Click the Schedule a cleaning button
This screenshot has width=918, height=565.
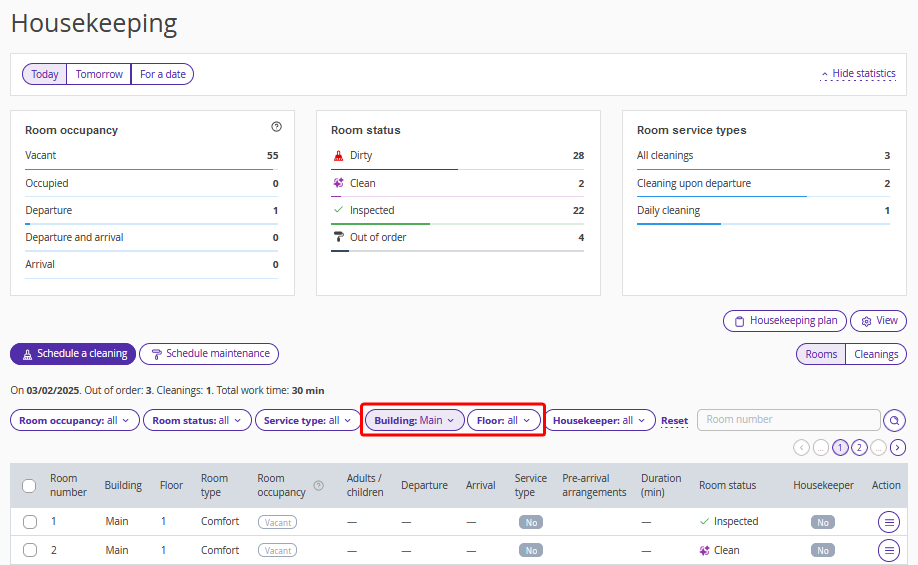point(73,354)
